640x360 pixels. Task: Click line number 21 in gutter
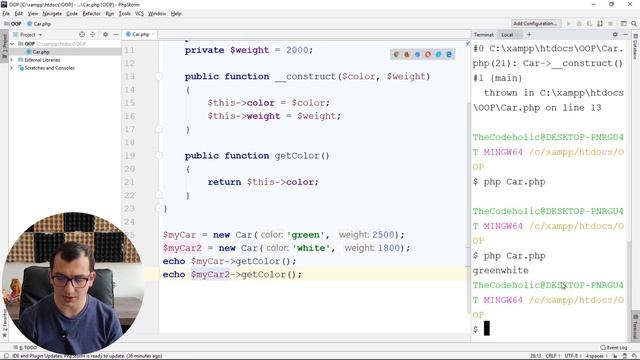pyautogui.click(x=129, y=182)
